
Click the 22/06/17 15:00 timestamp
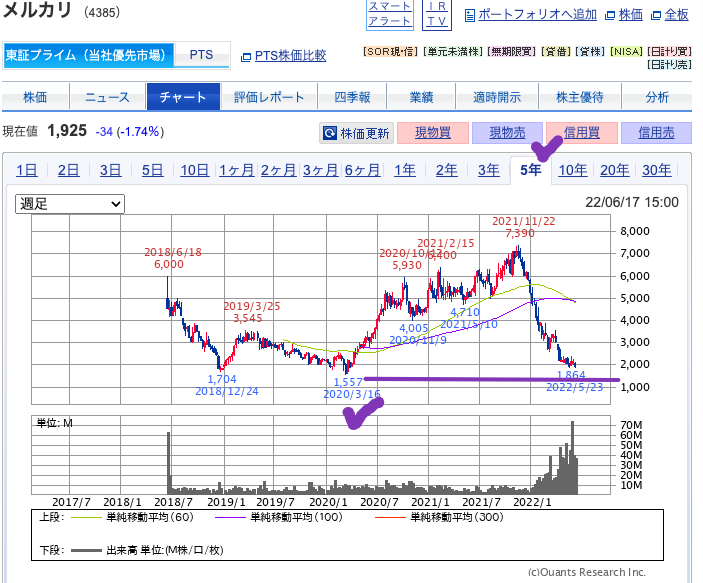pos(632,202)
